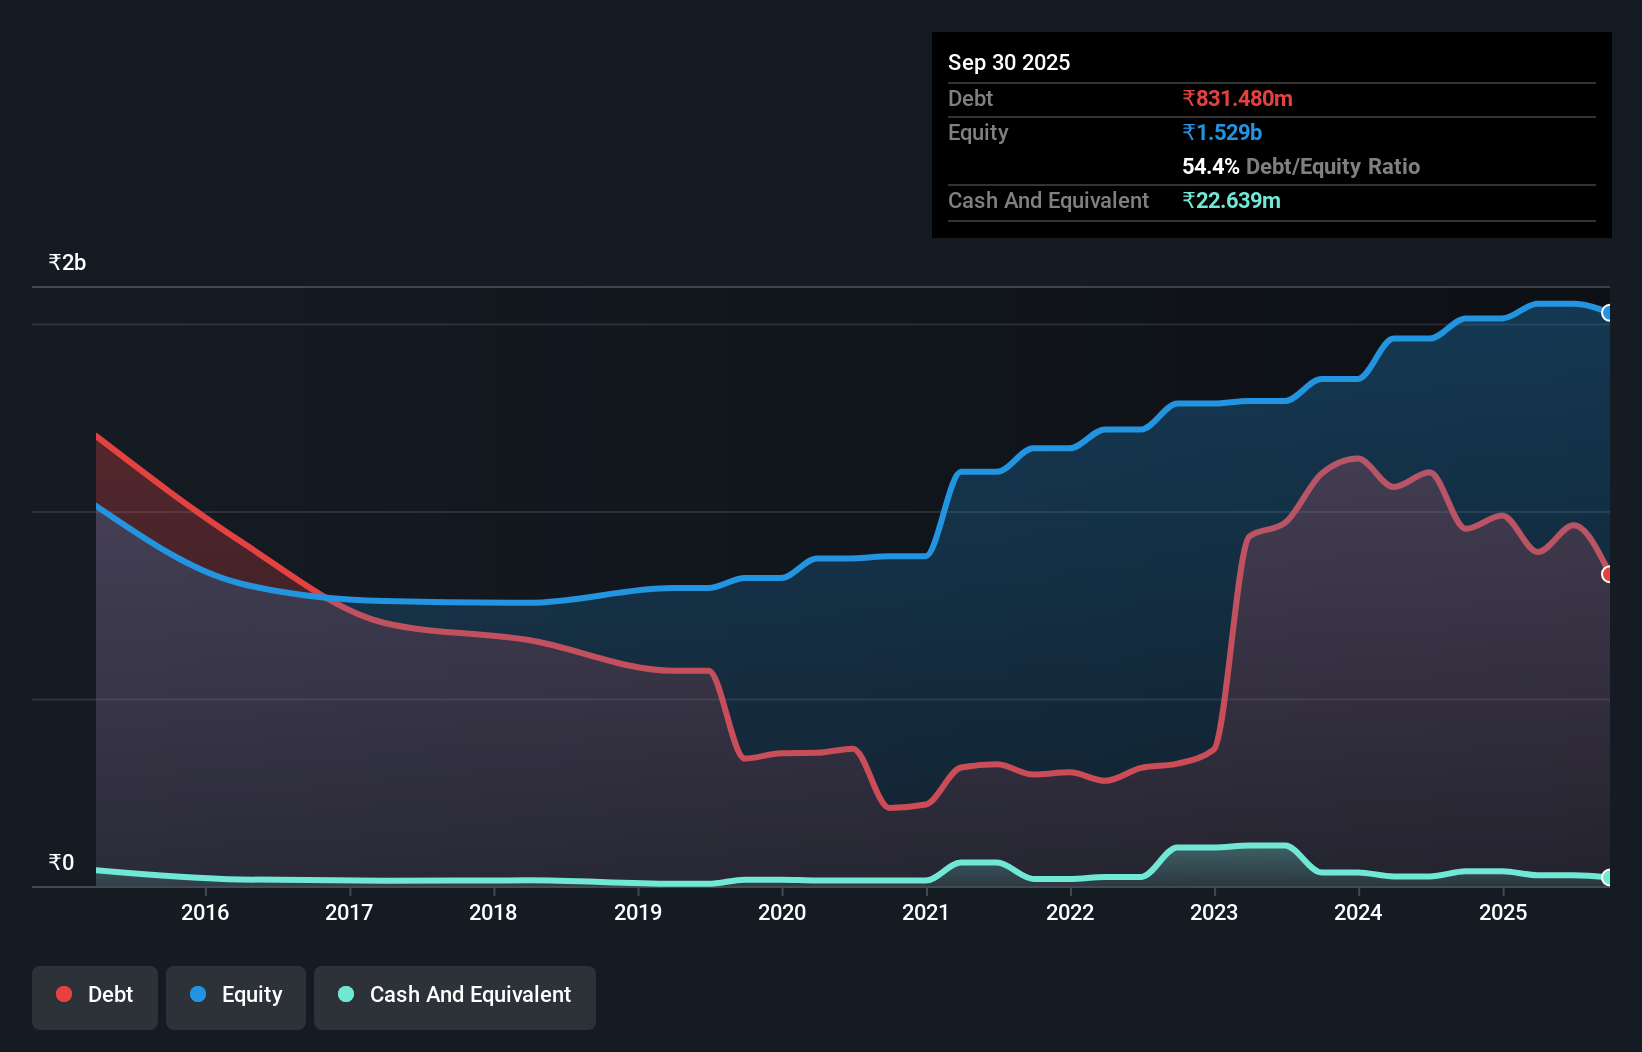Select the Cash endpoint marker on the chart
Viewport: 1642px width, 1052px height.
tap(1608, 878)
